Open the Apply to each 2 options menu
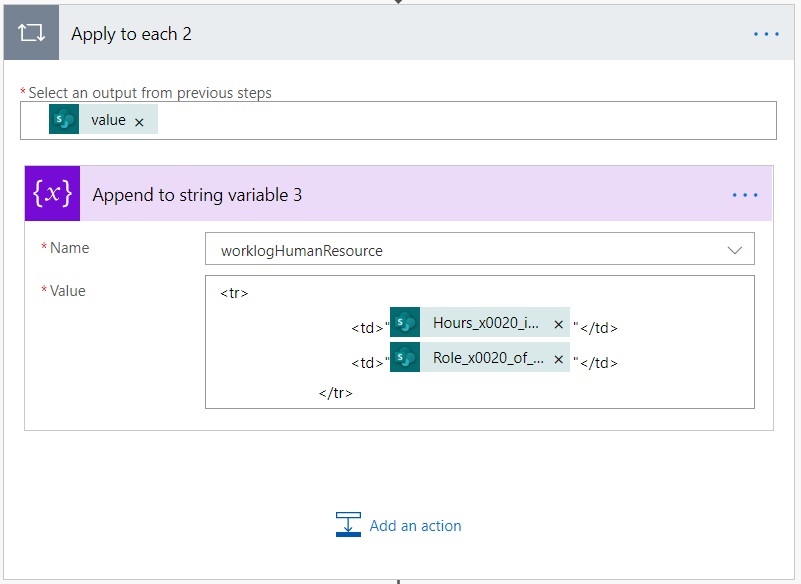 tap(766, 34)
